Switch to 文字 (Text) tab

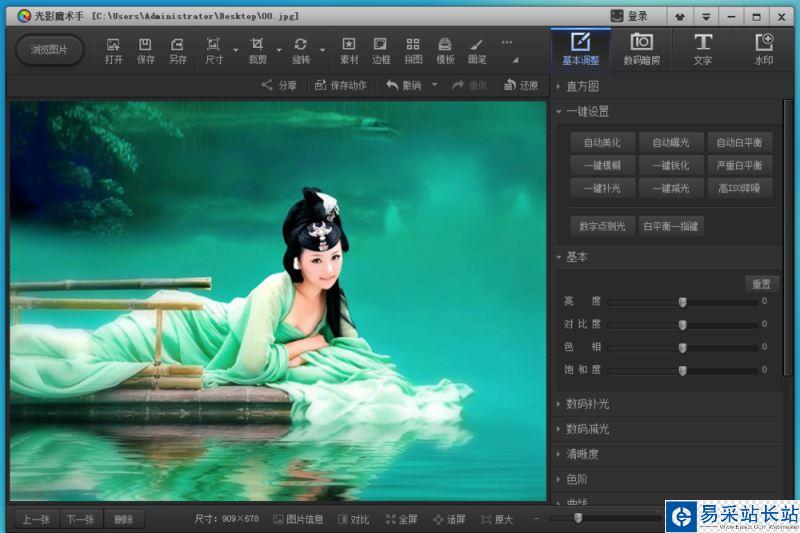(703, 49)
